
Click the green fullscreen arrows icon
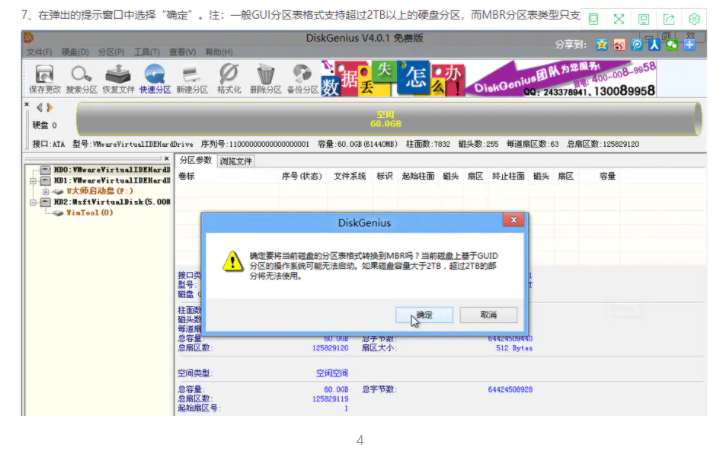[x=619, y=19]
